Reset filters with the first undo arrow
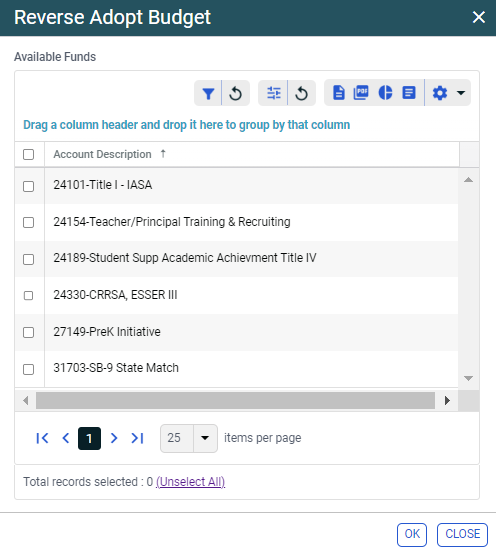 236,93
